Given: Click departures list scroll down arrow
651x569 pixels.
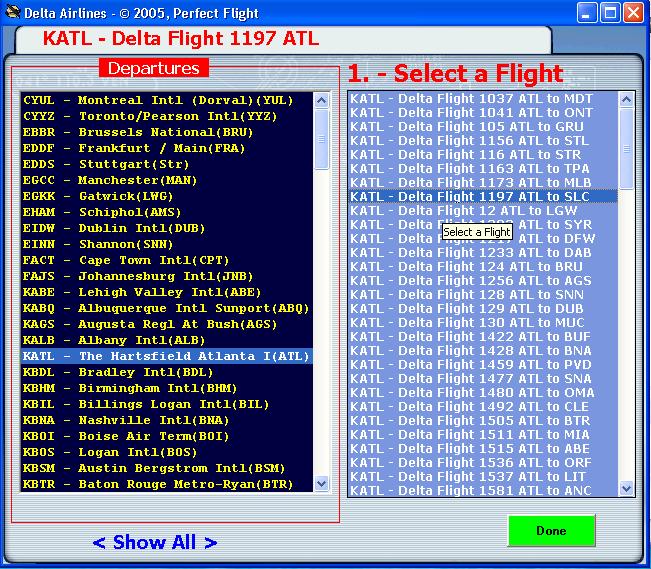Looking at the screenshot, I should pos(322,484).
